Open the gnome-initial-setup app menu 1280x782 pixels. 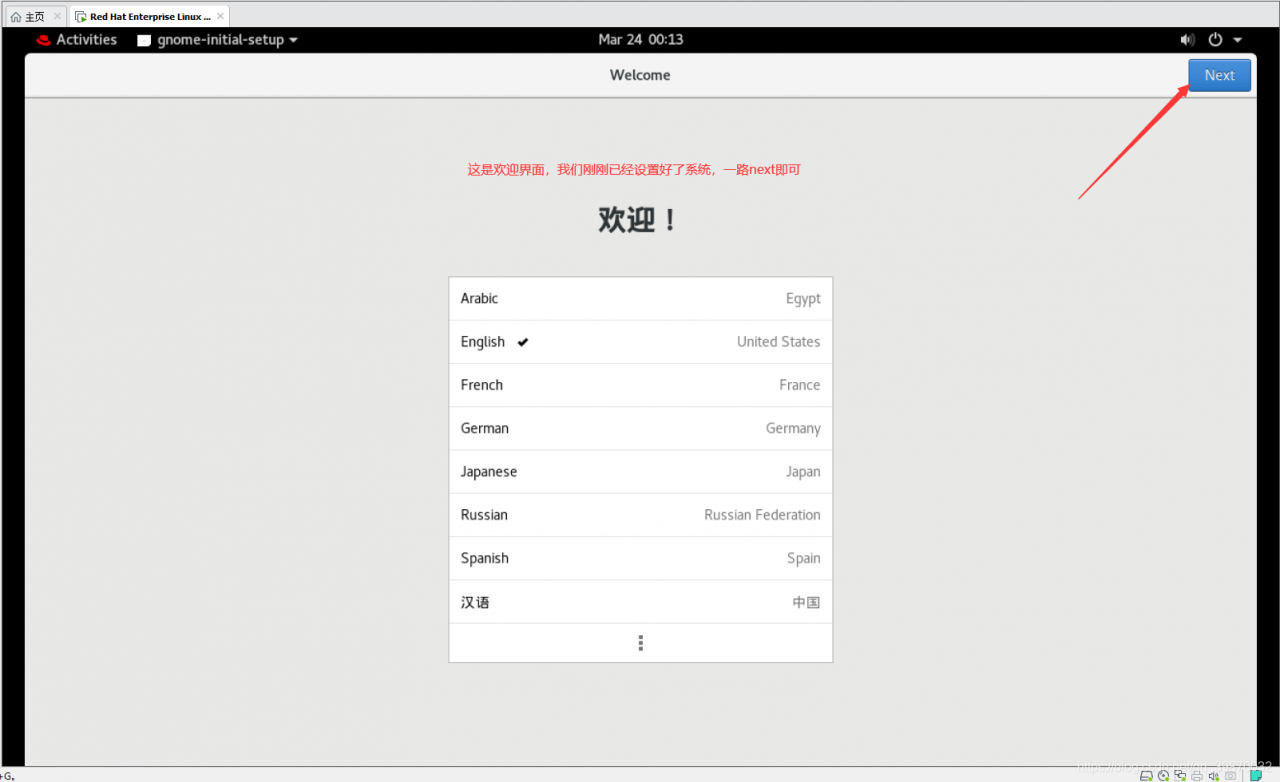[x=217, y=40]
